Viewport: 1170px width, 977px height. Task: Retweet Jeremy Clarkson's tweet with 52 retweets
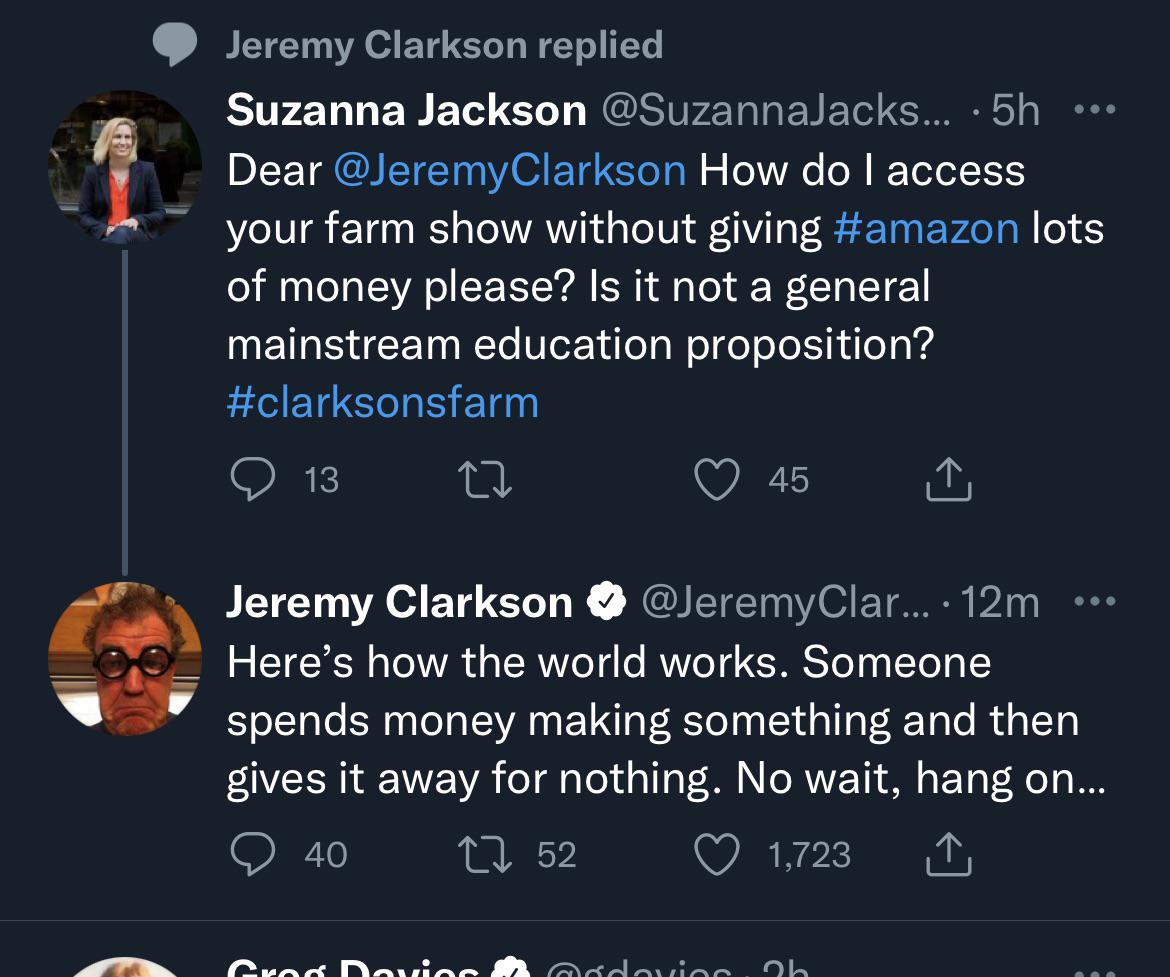click(x=485, y=855)
